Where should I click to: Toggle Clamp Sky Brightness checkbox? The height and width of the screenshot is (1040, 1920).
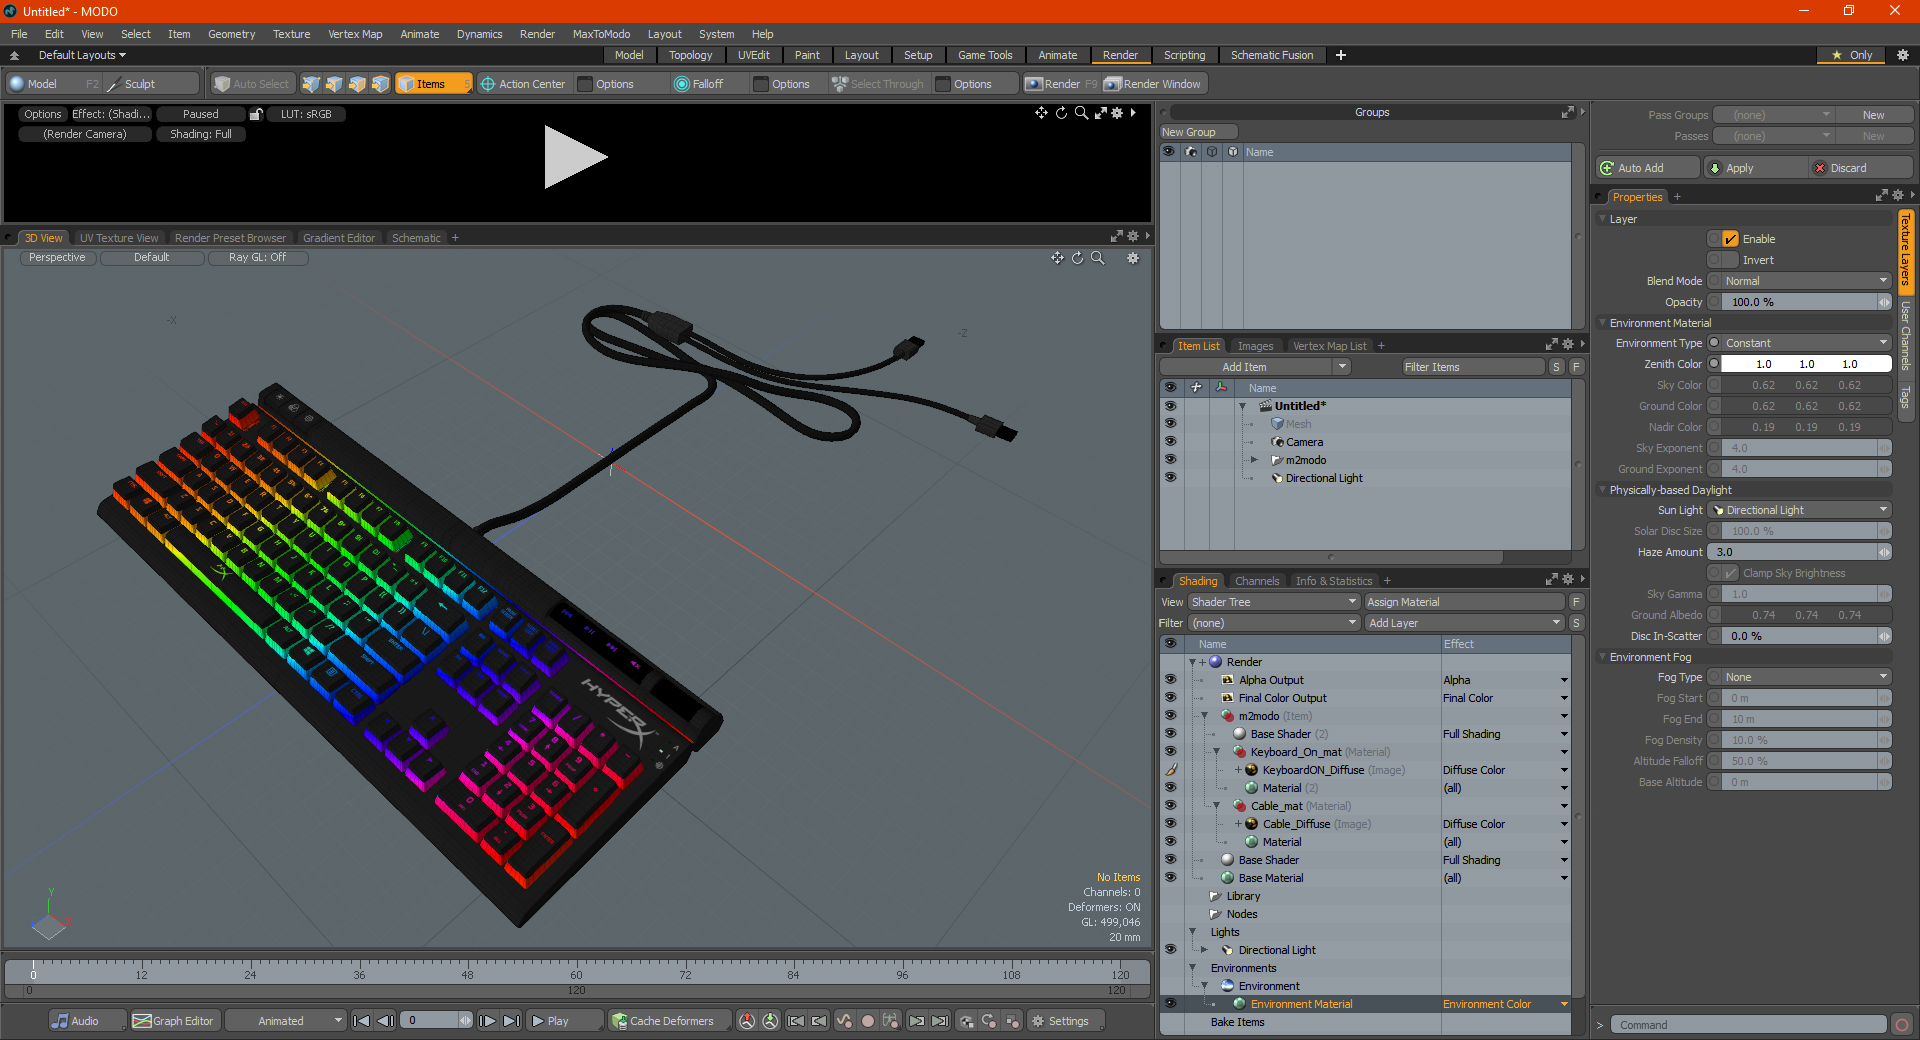tap(1730, 573)
